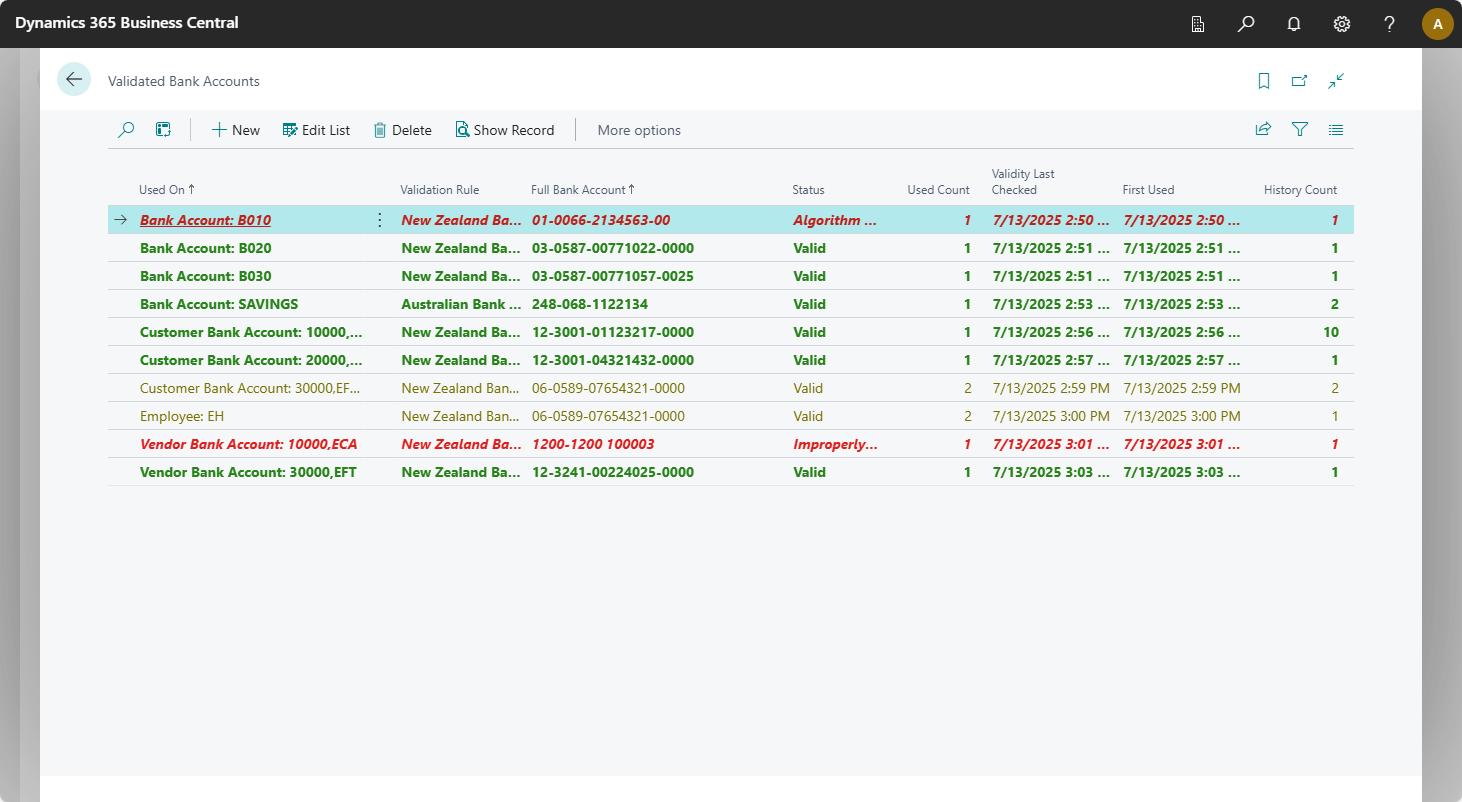Go back using the back arrow button
The image size is (1462, 802).
(x=74, y=80)
